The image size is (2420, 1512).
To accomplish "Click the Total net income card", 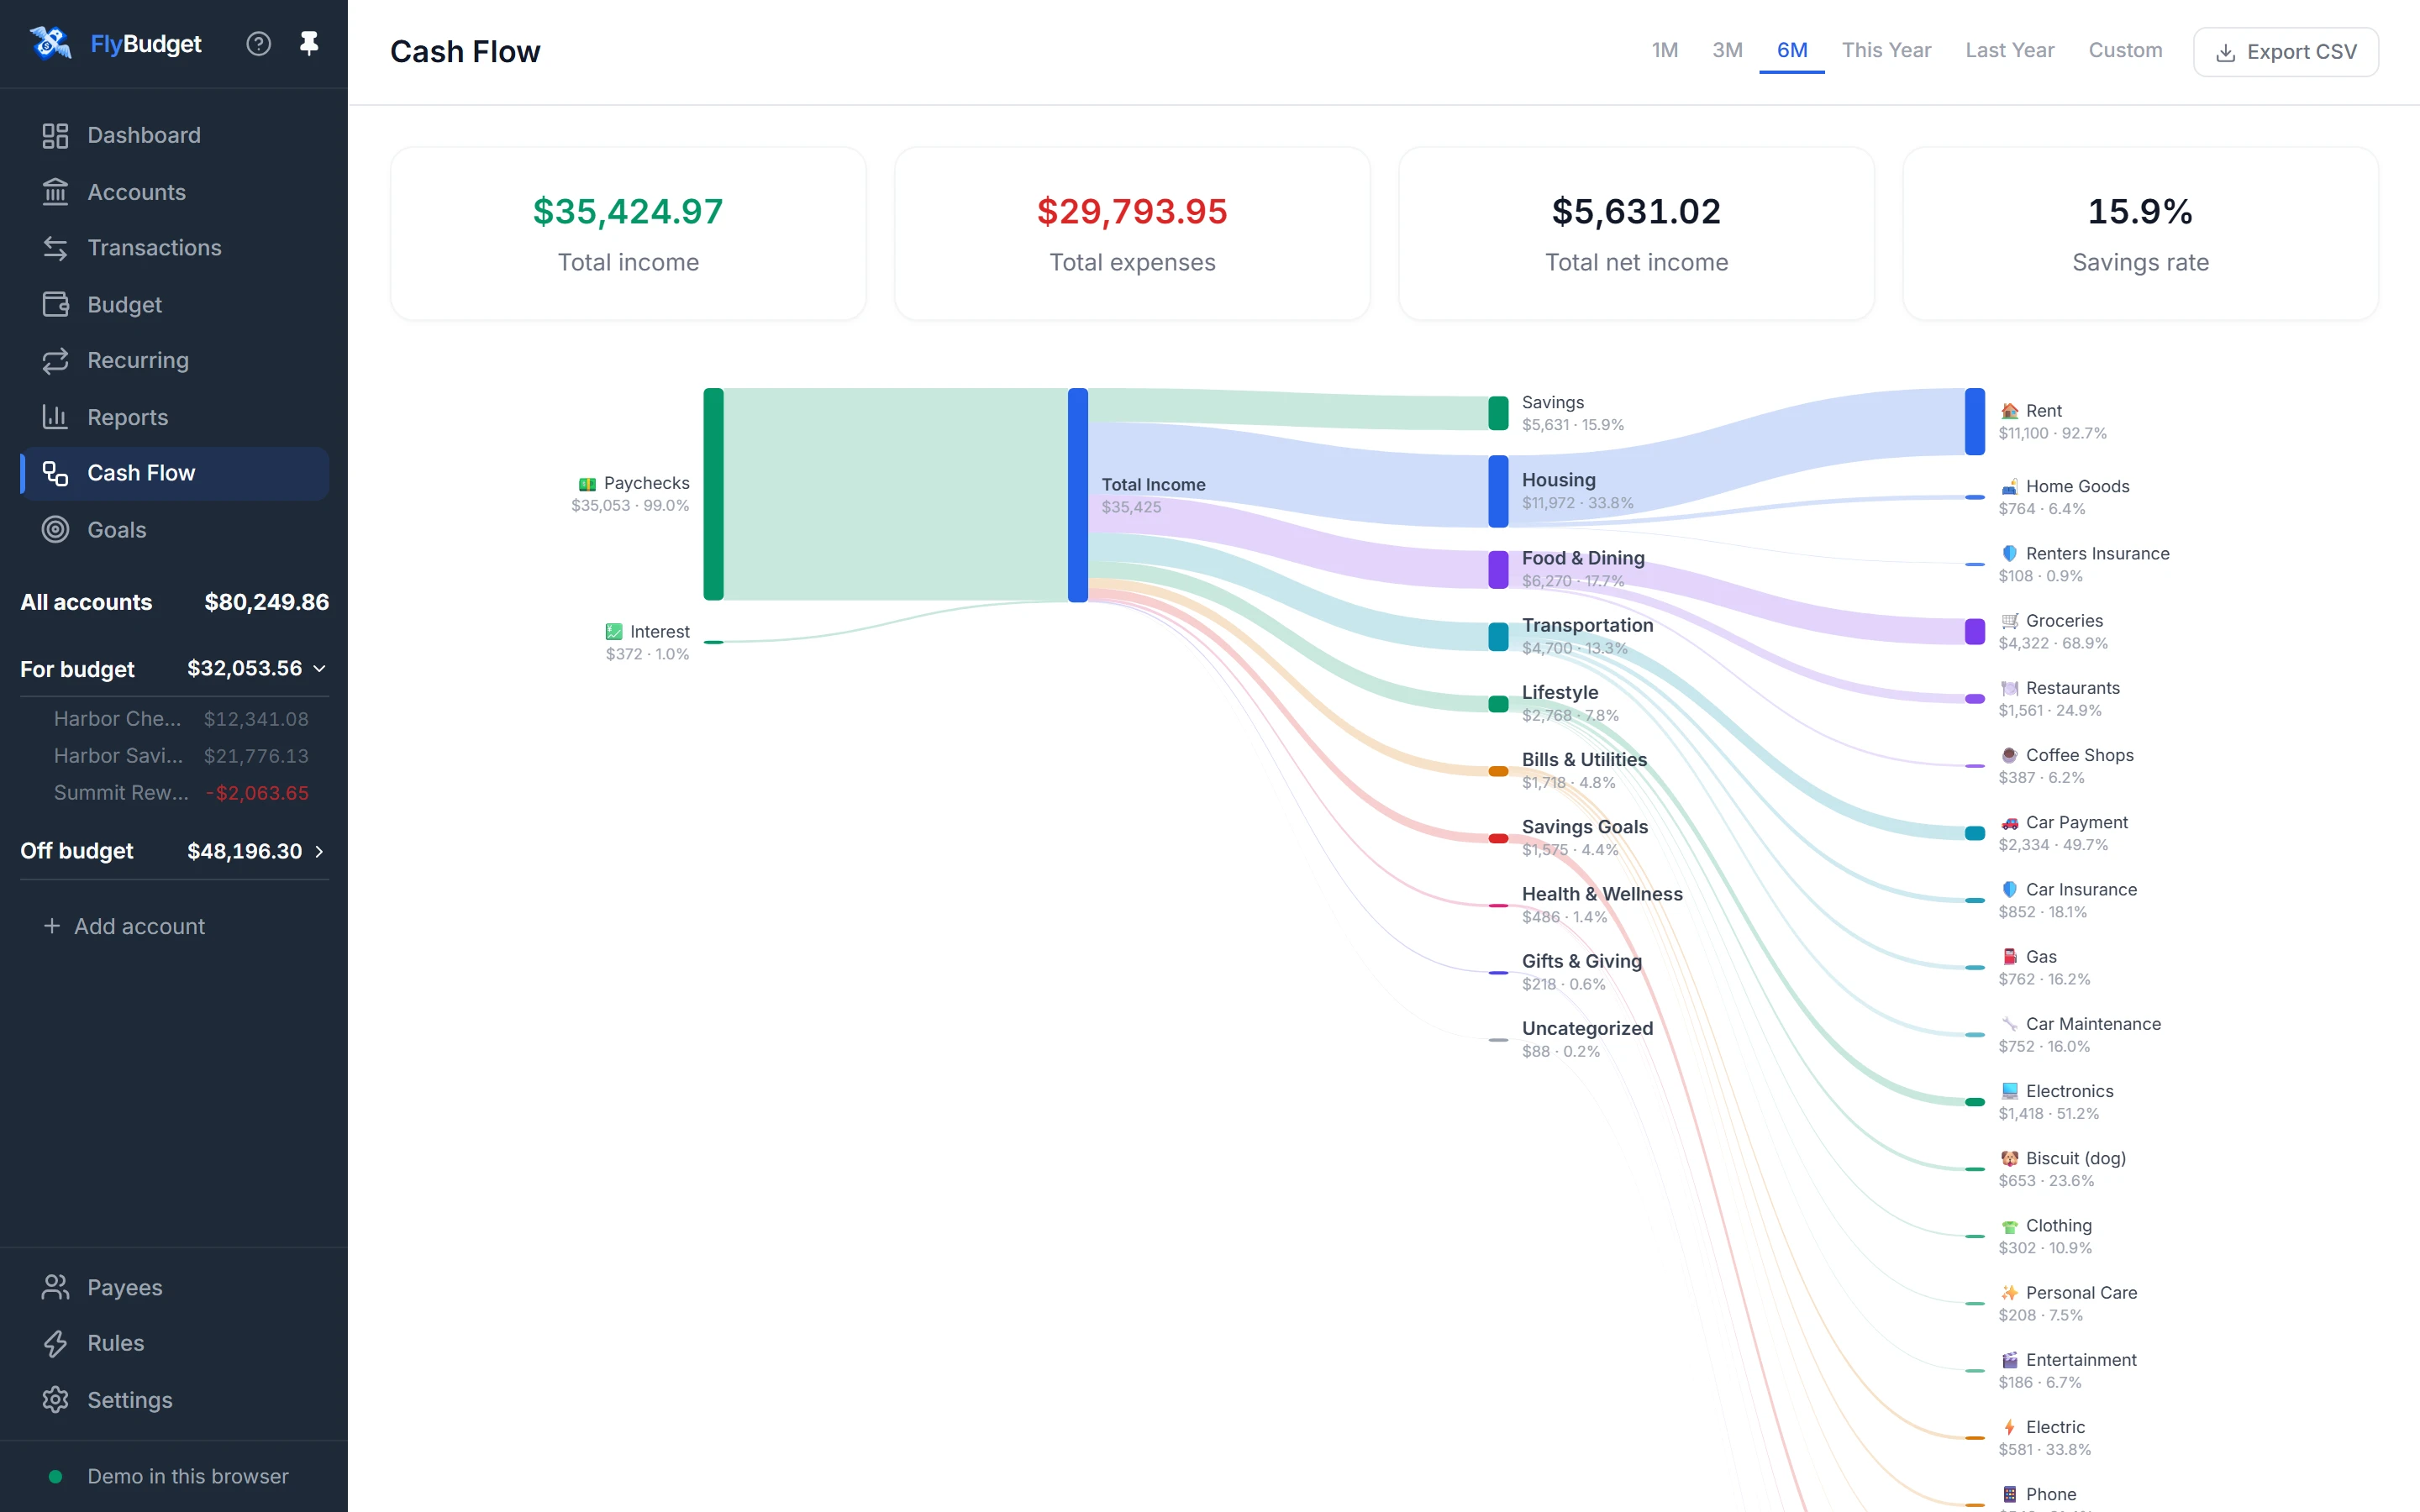I will click(x=1636, y=233).
